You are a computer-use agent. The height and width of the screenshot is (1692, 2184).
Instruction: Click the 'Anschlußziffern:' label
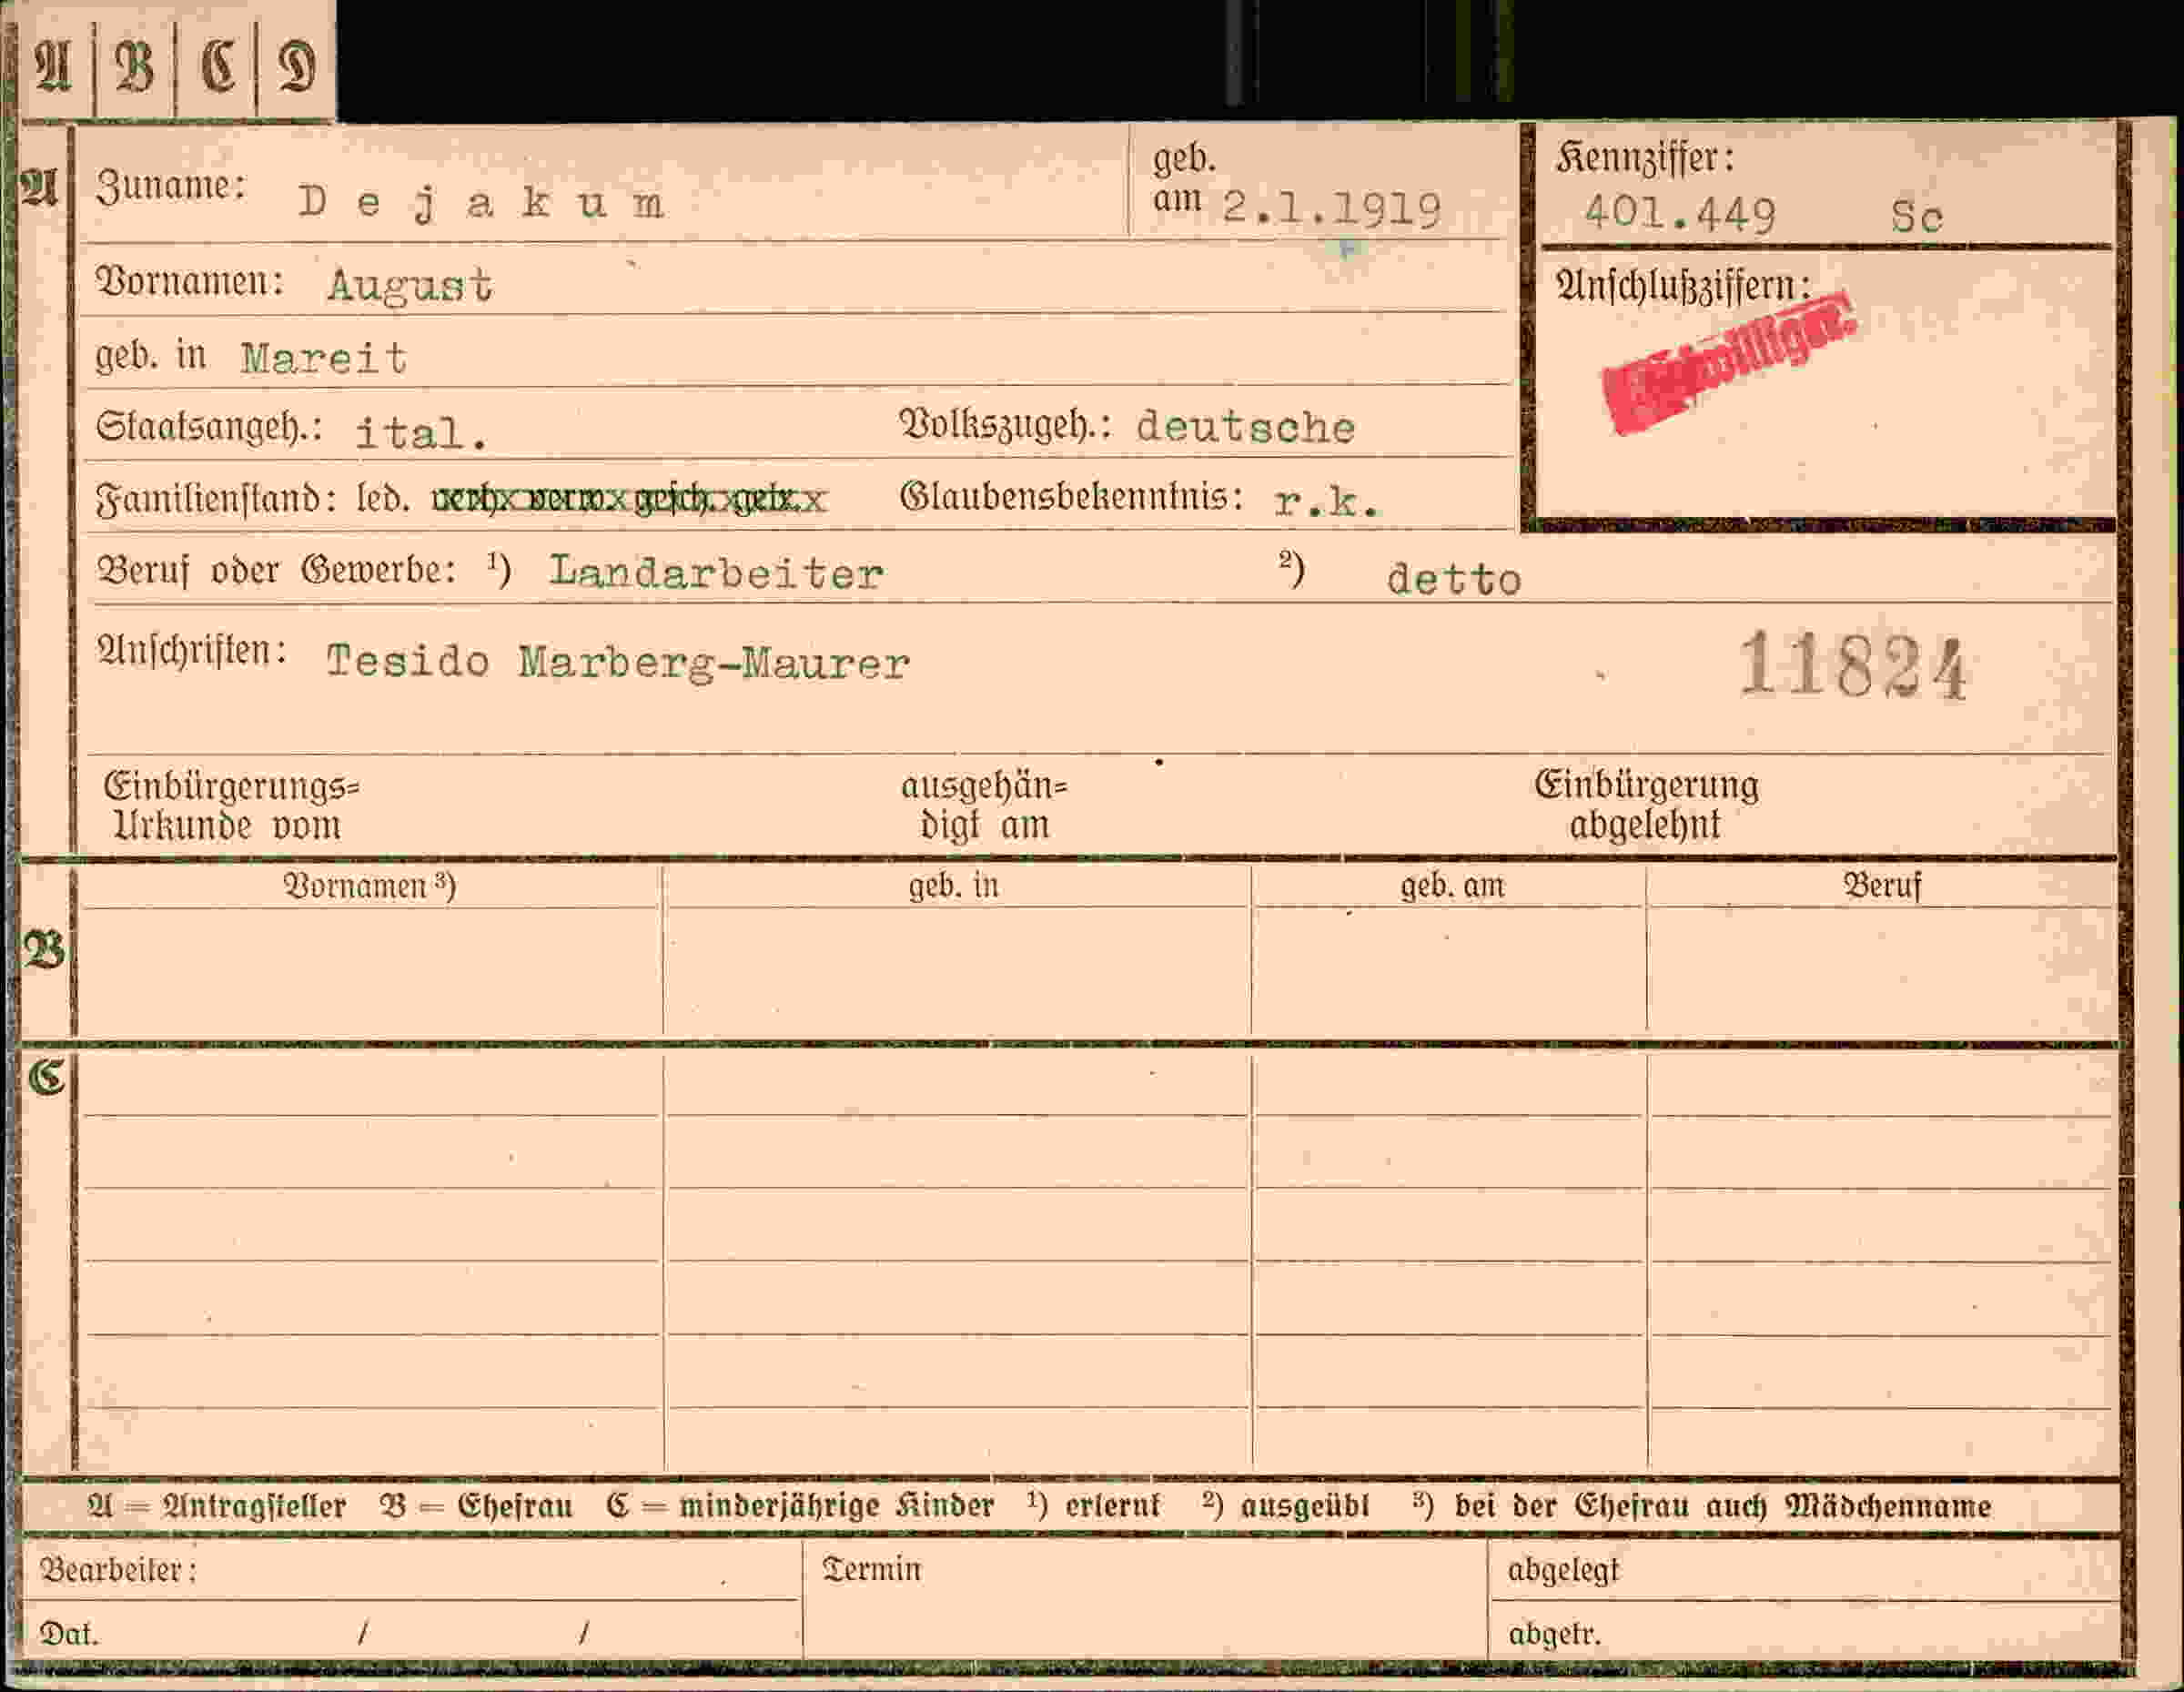point(1683,286)
